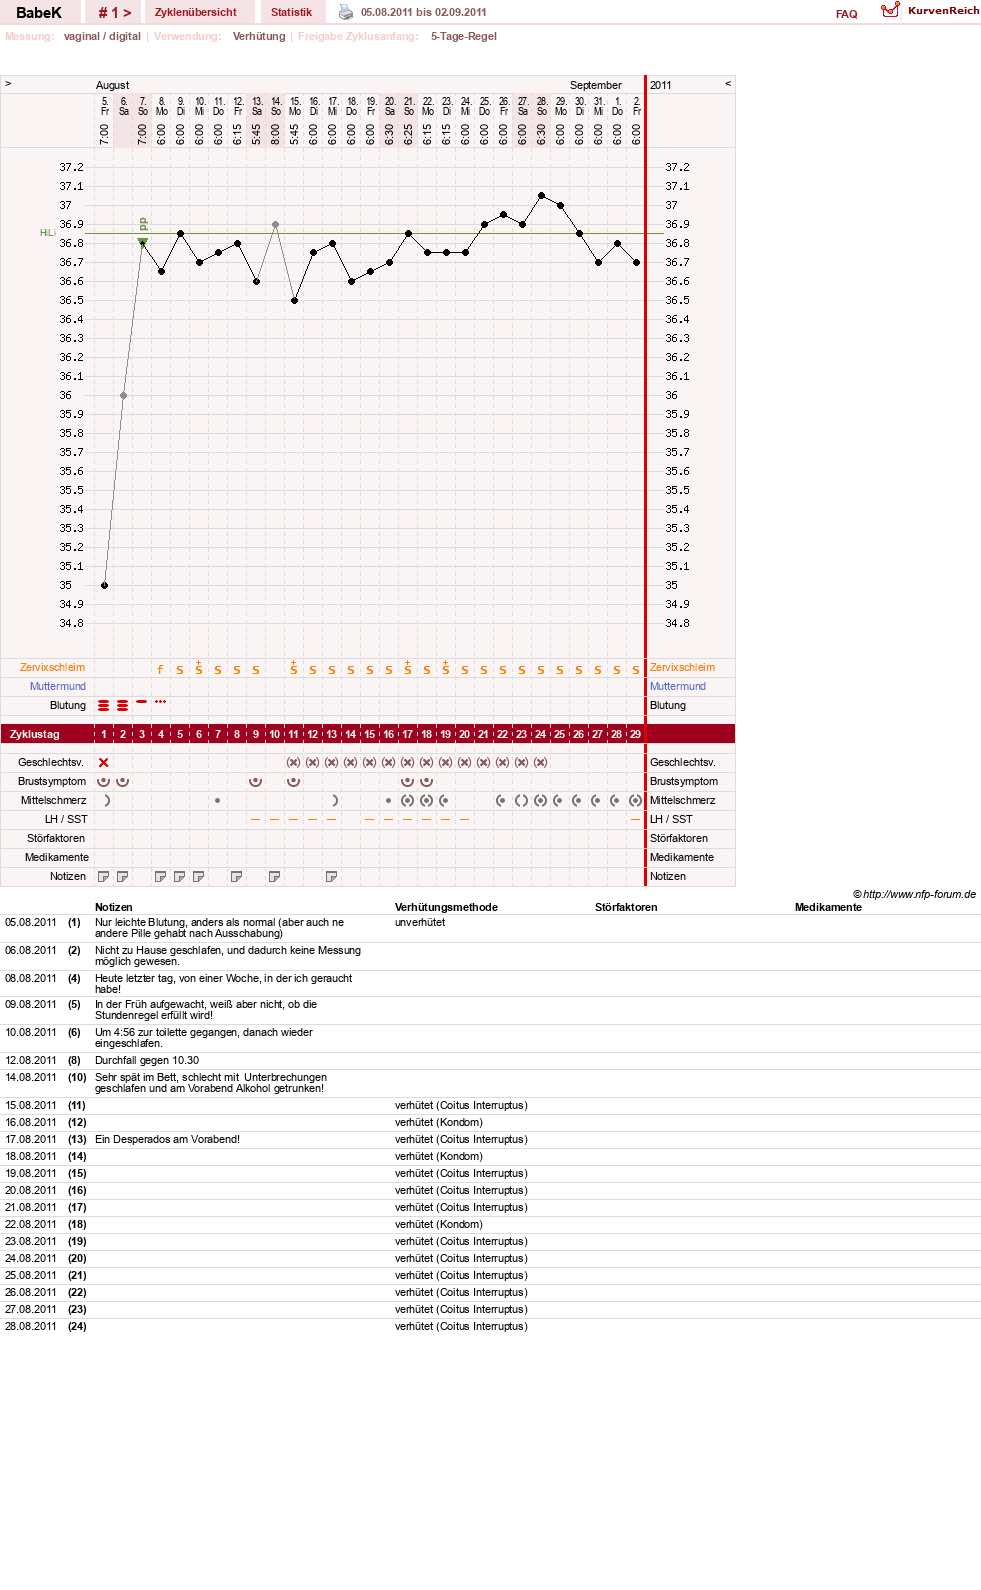
Task: Click the red X Geschlechtsv. icon on day 1
Action: (x=103, y=763)
